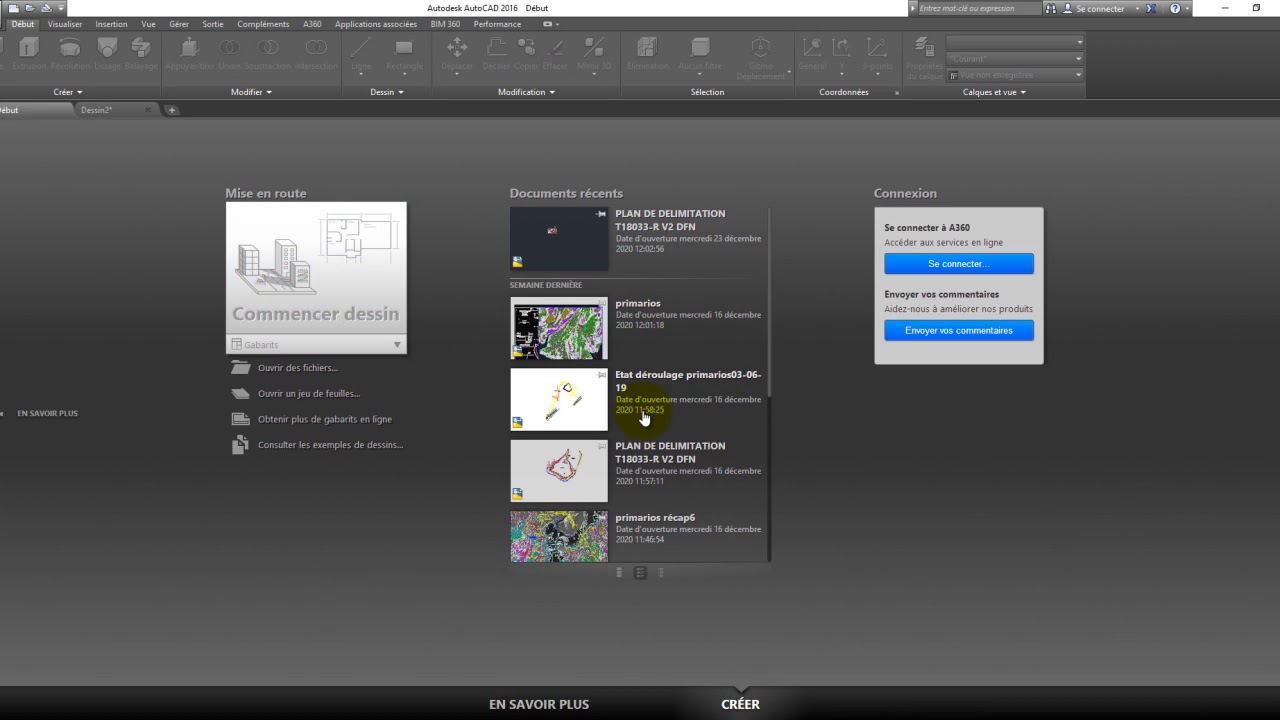This screenshot has height=720, width=1280.
Task: Pin the first PLAN DE DELIMITATION document
Action: [601, 214]
